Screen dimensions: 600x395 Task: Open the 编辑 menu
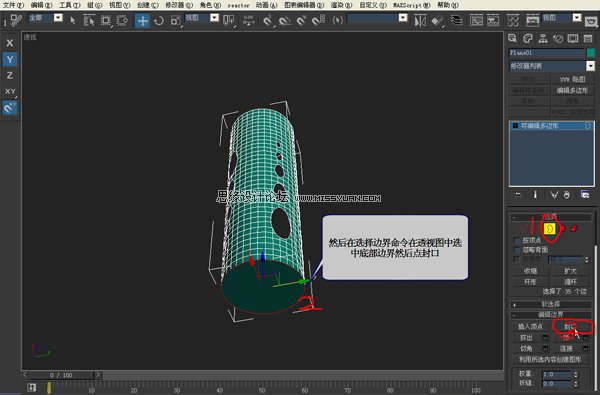[x=41, y=5]
